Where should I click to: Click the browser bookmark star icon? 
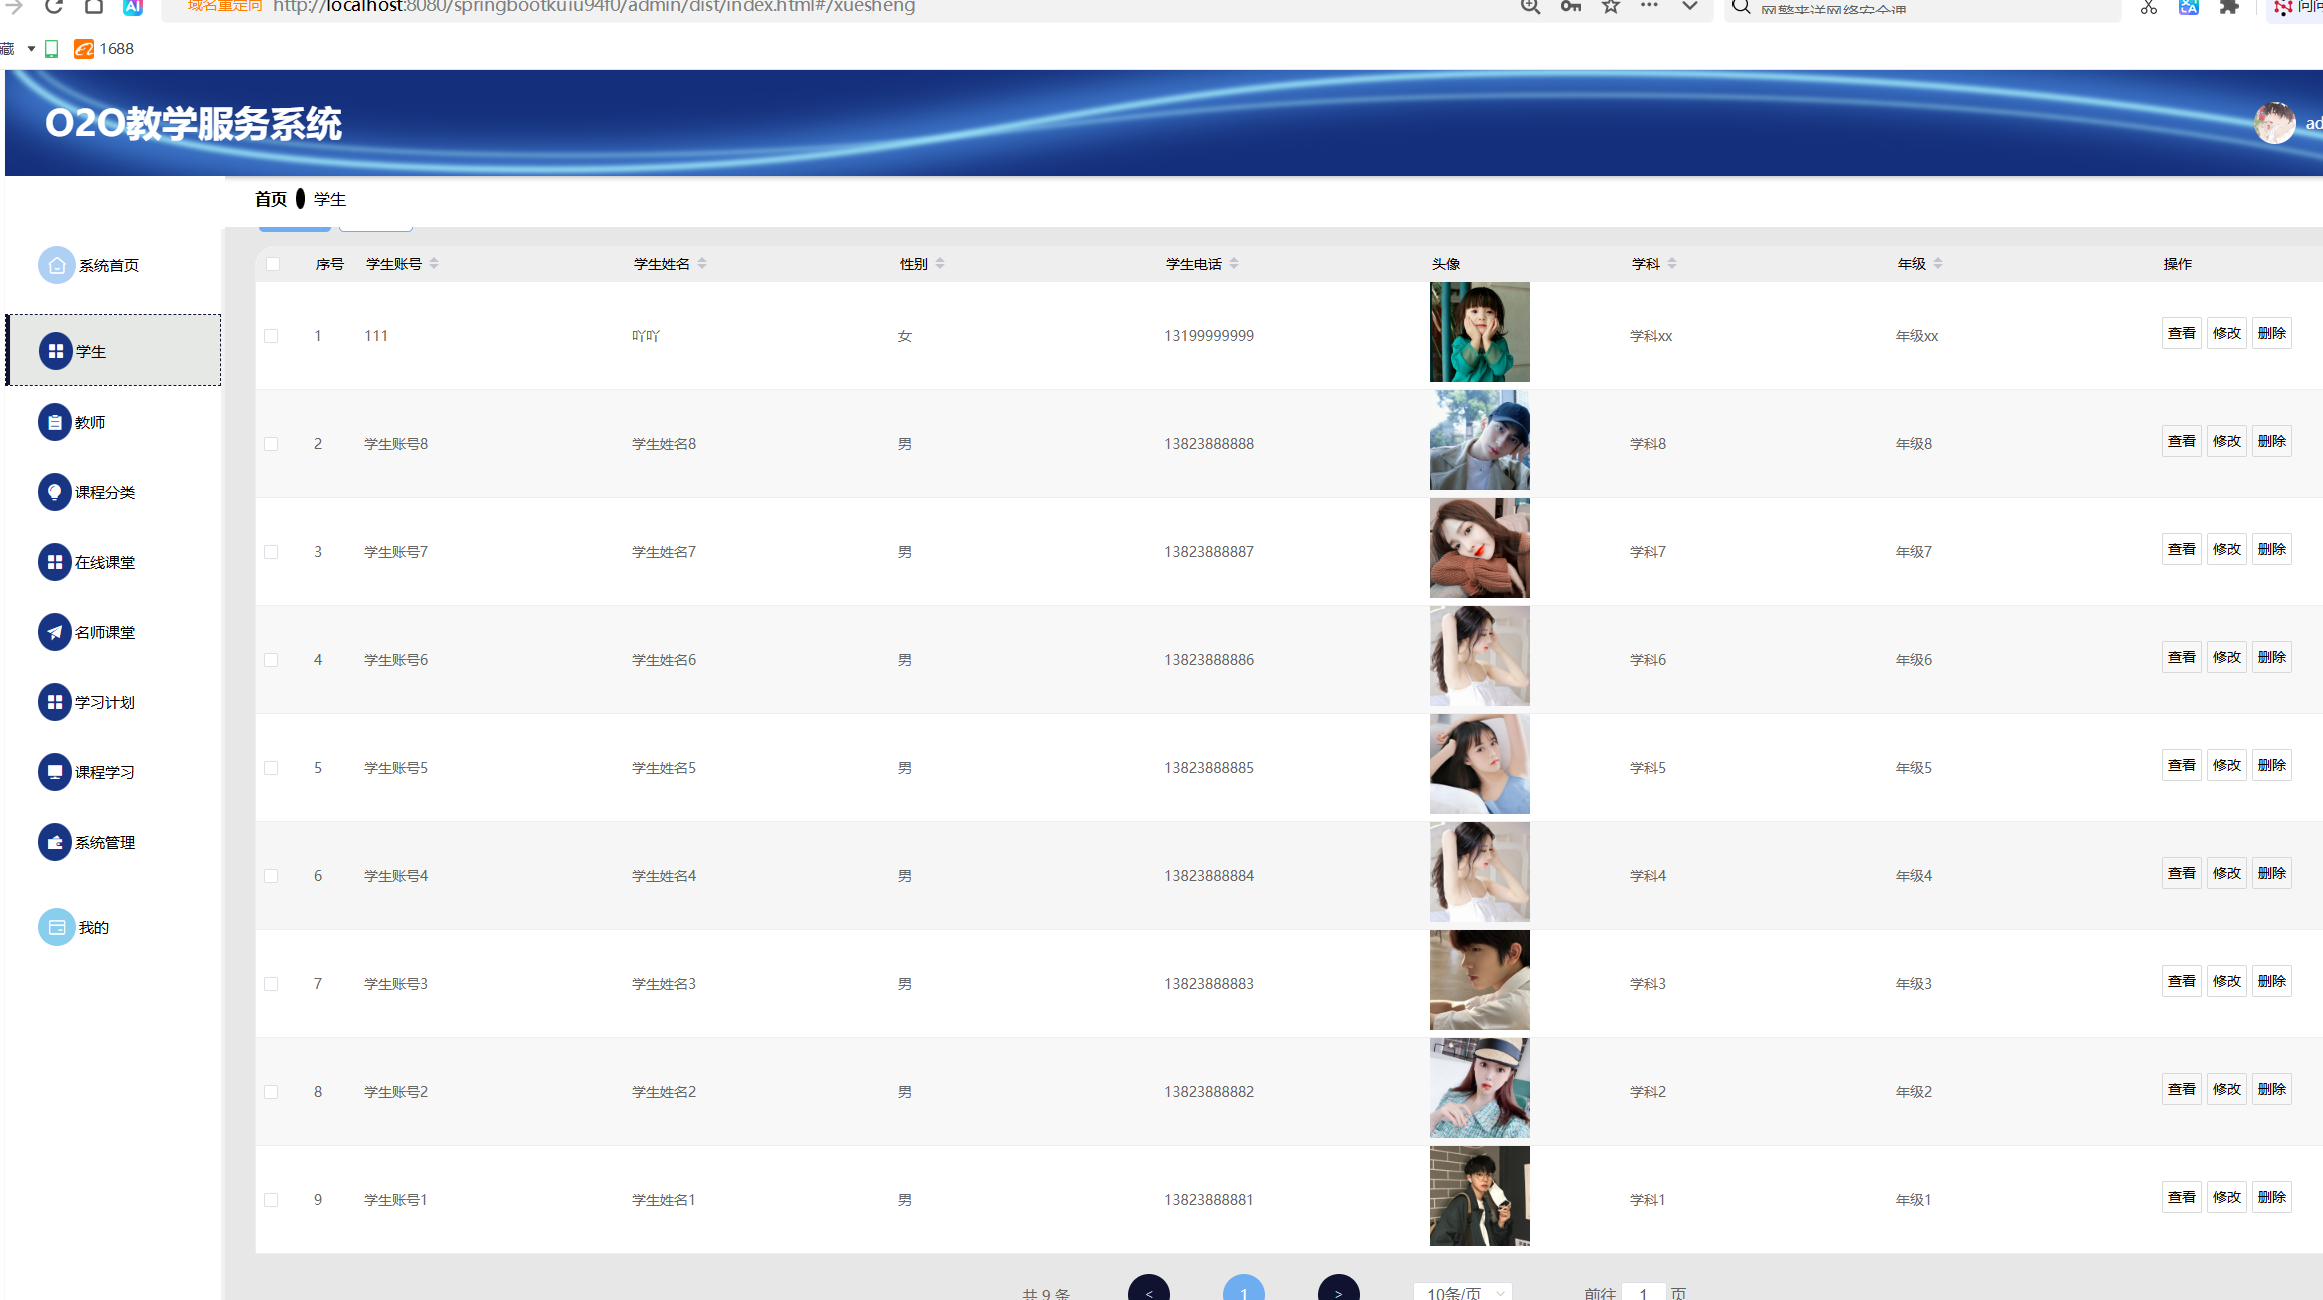pyautogui.click(x=1610, y=6)
